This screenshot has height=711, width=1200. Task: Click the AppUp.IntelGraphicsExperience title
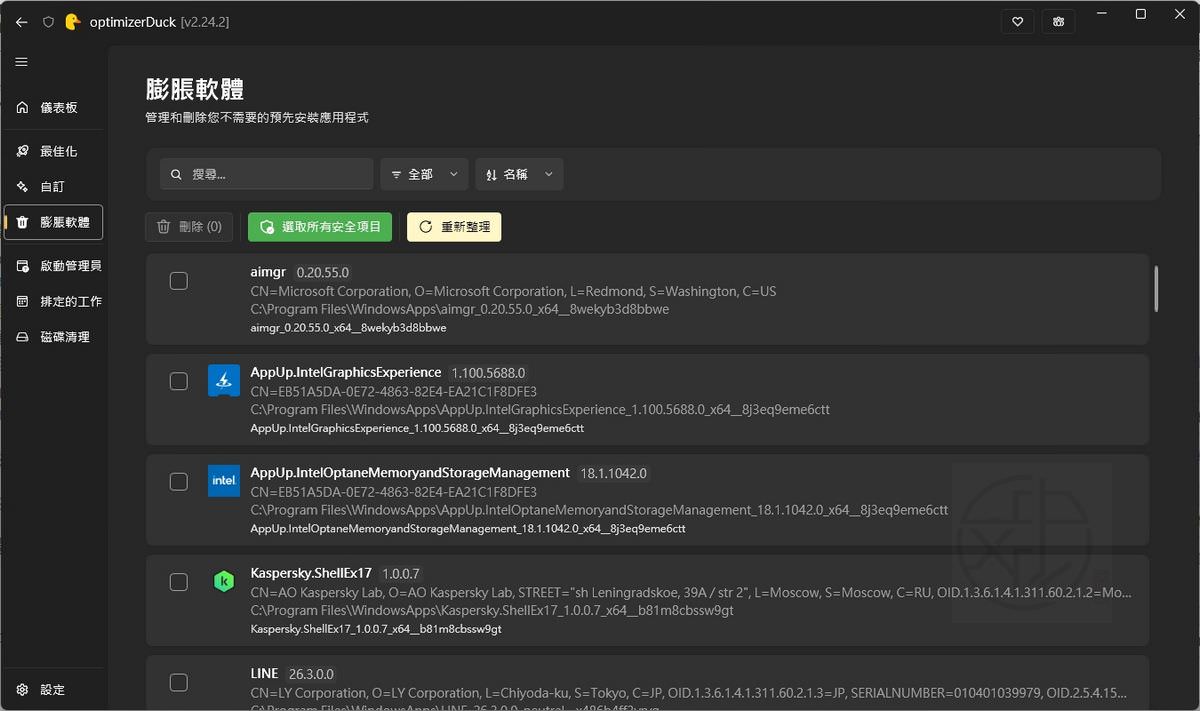346,372
